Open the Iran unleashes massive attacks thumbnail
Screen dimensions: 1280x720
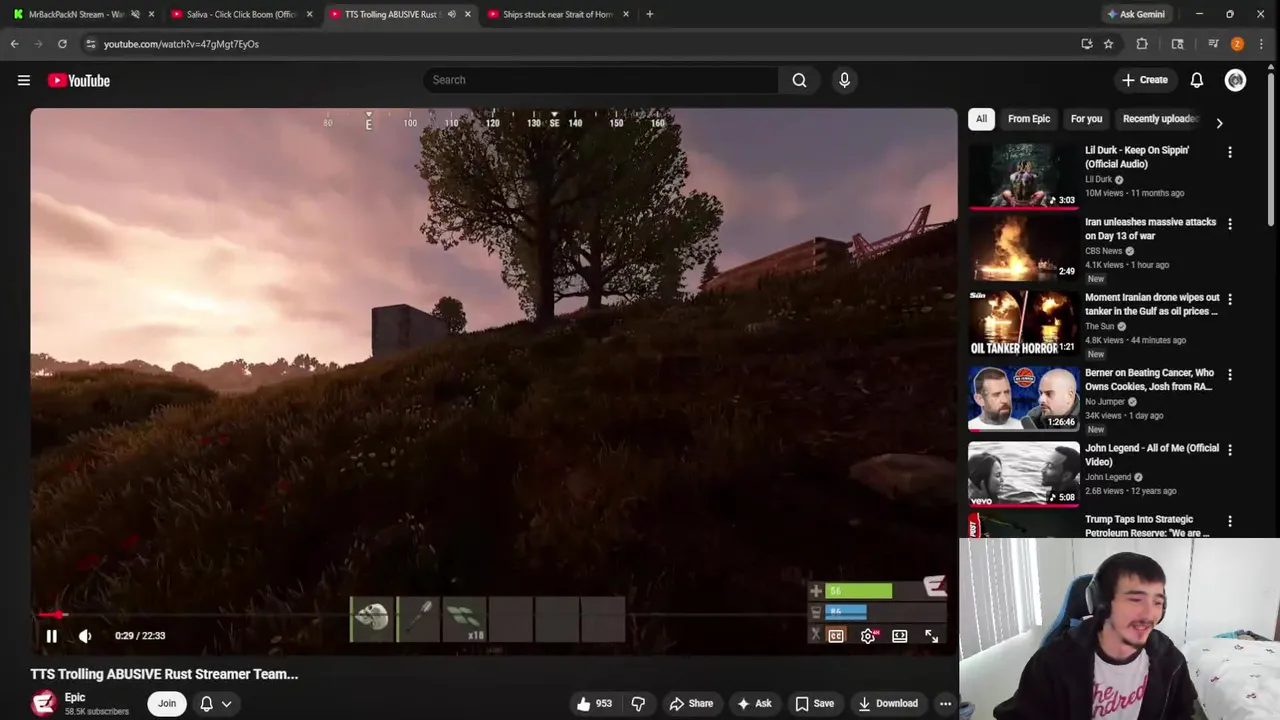(1023, 248)
